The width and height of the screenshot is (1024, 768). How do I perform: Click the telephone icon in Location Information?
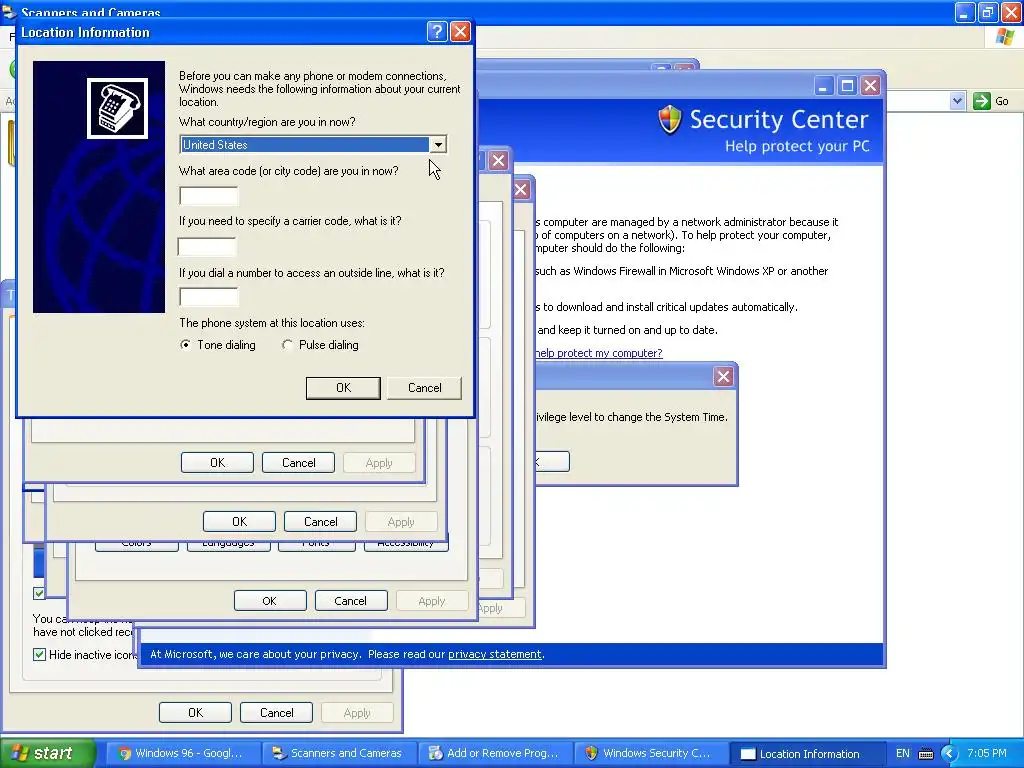pos(118,108)
